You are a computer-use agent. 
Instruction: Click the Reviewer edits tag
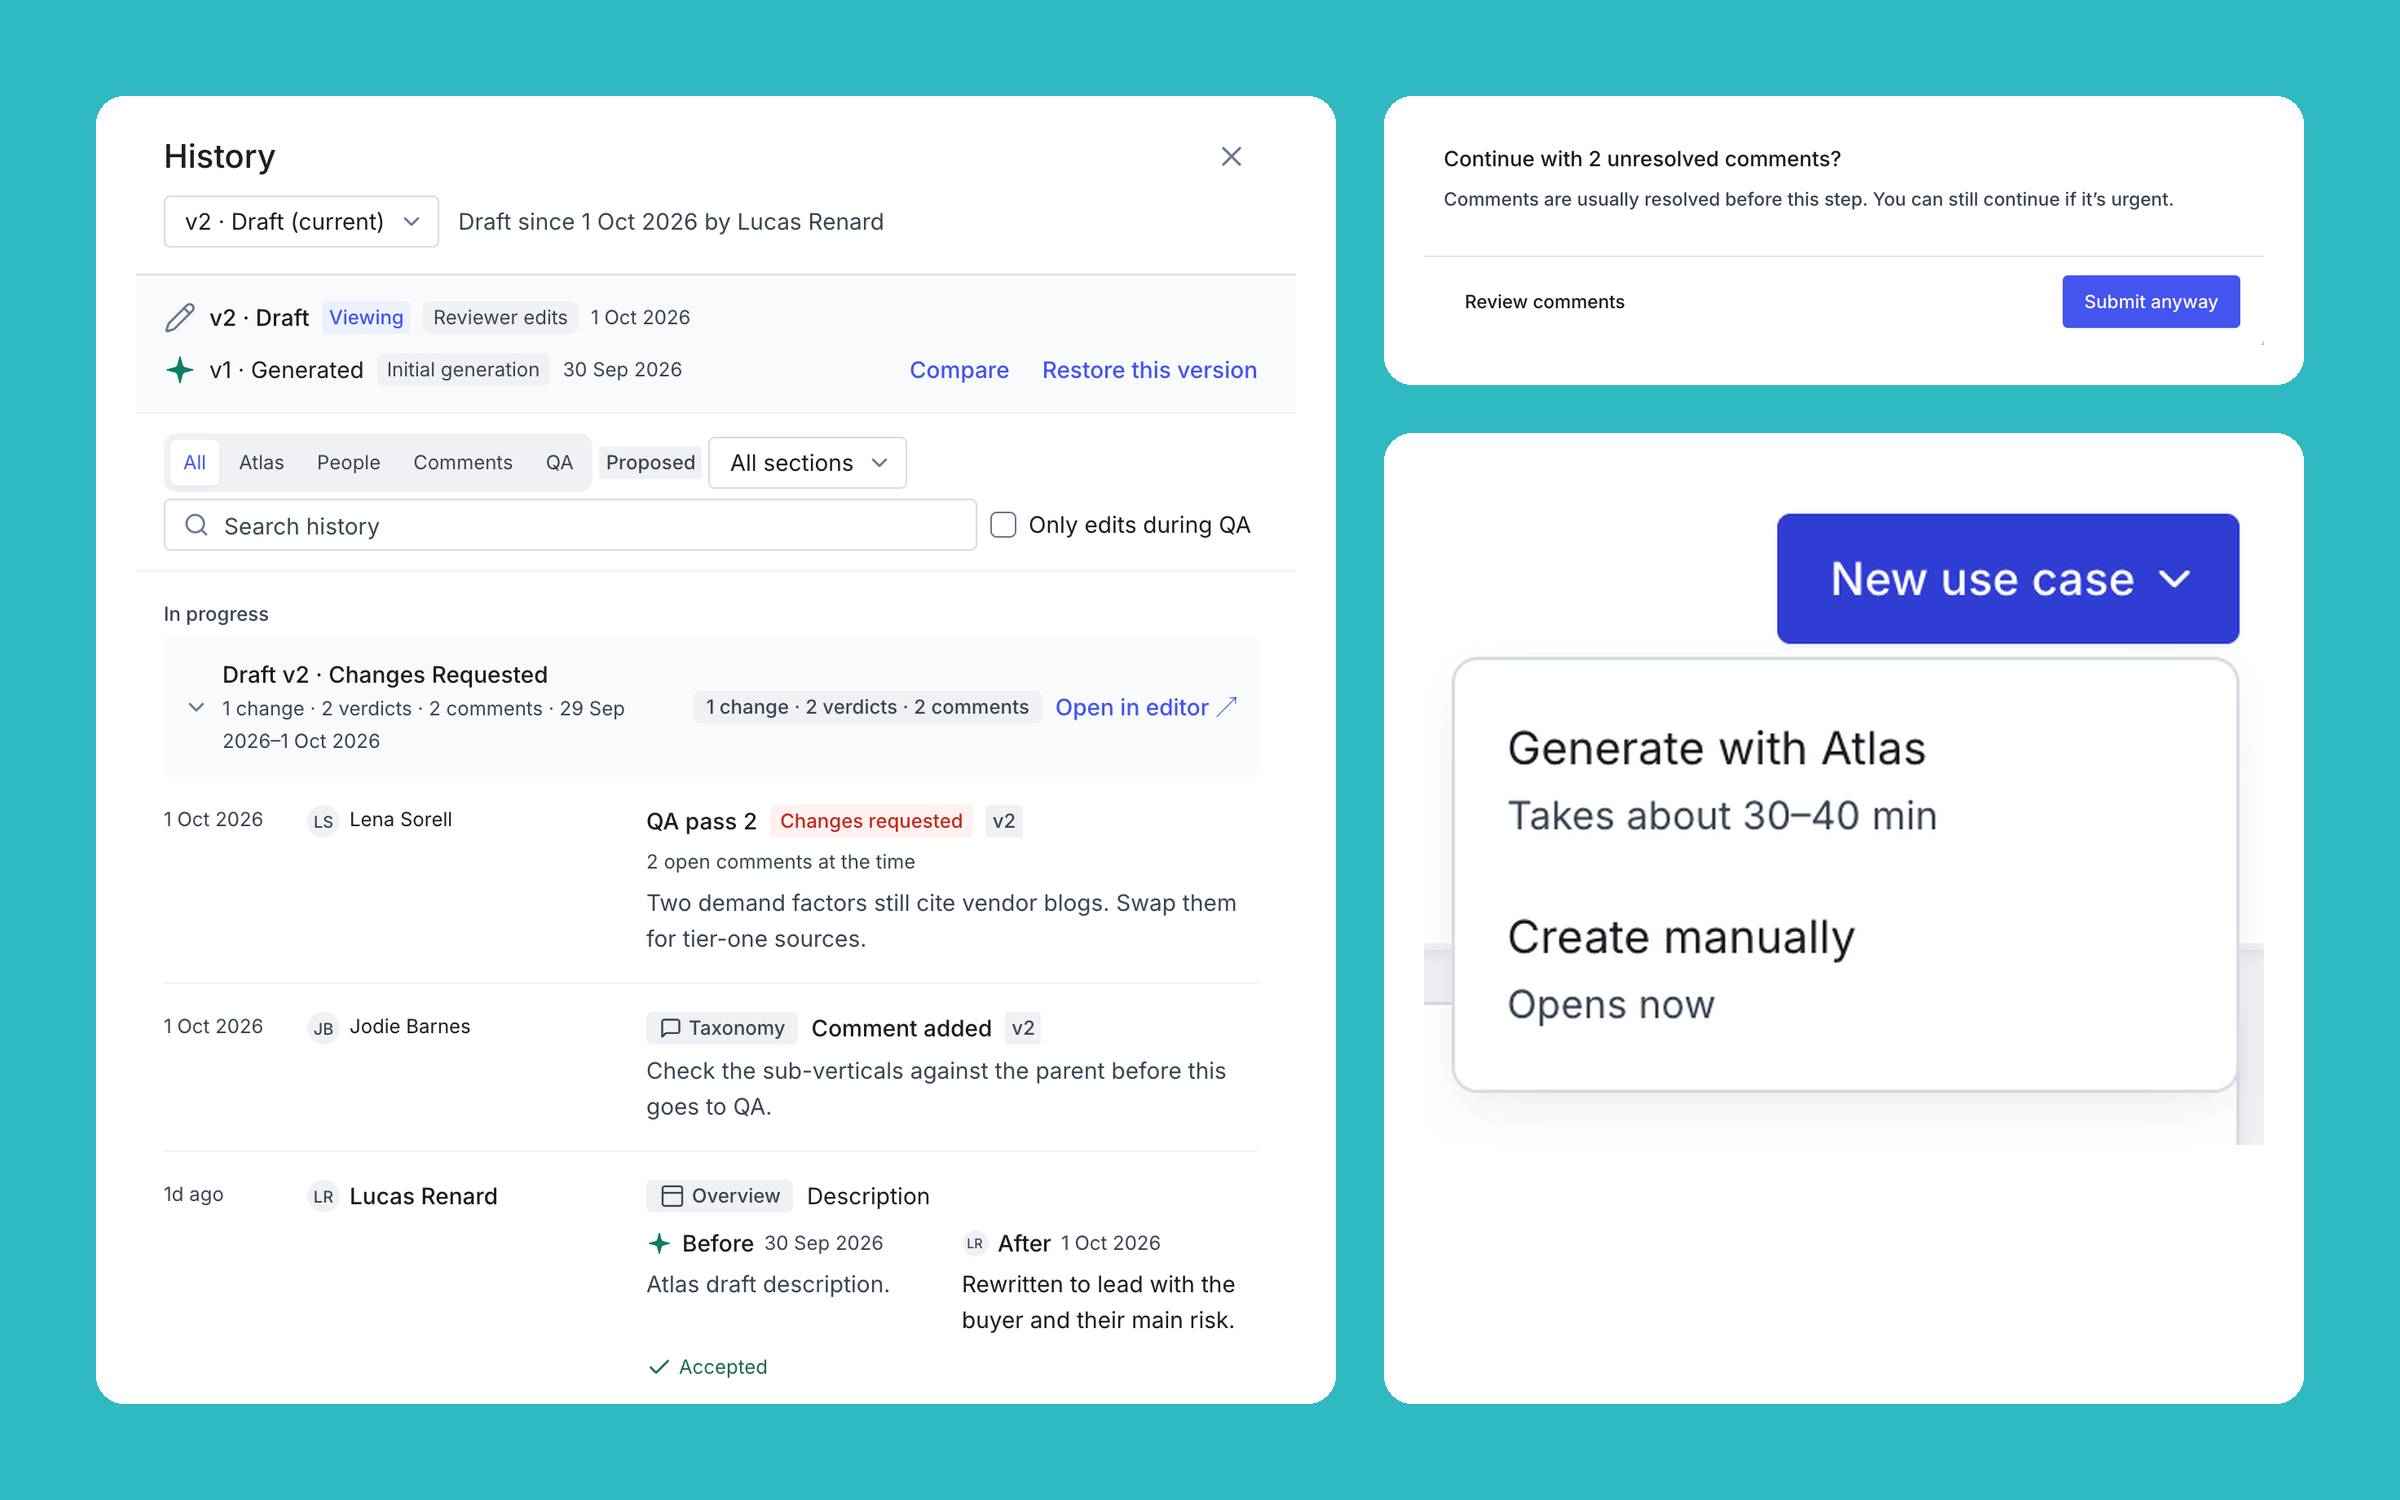500,318
